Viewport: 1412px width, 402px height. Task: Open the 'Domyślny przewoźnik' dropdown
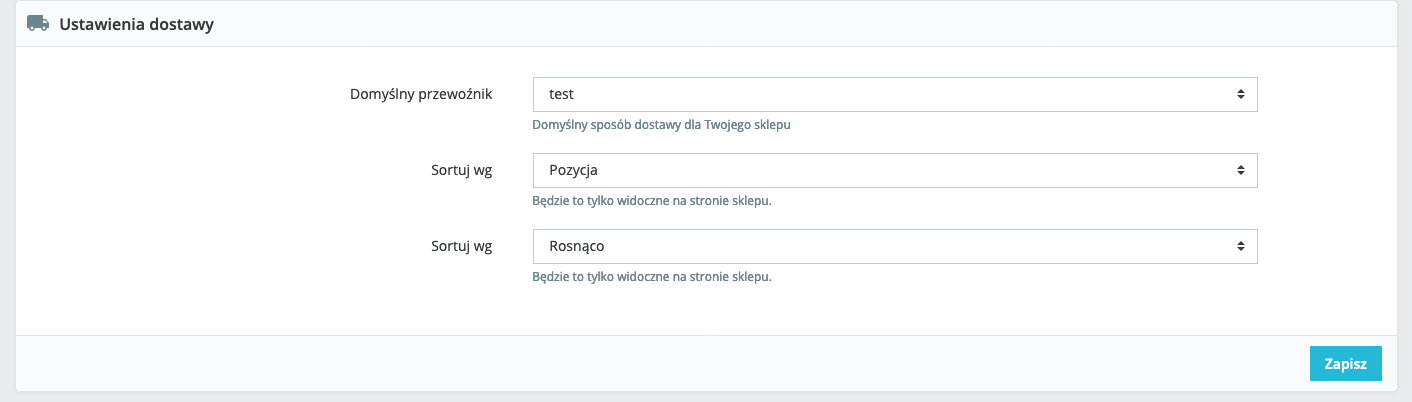click(894, 94)
